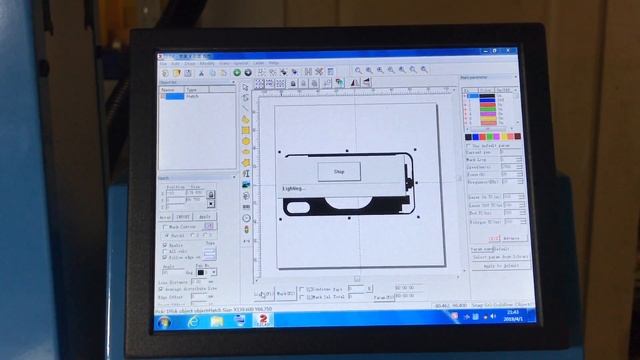Click the Frequency(KHz) input field
This screenshot has width=640, height=360.
pyautogui.click(x=511, y=182)
